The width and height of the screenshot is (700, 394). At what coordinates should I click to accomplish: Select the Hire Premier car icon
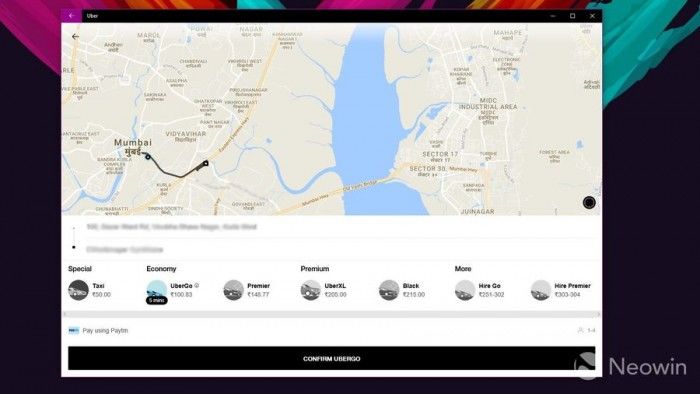pos(541,290)
